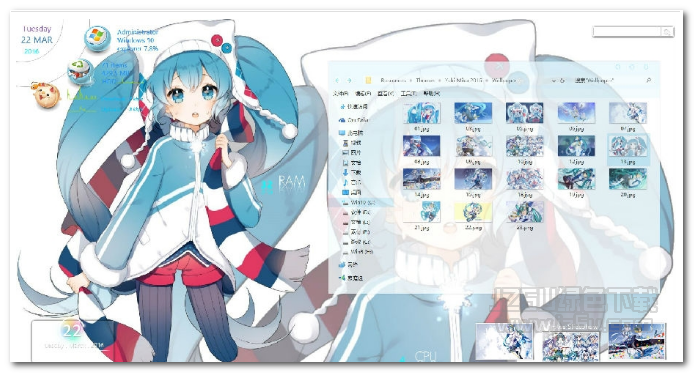The height and width of the screenshot is (373, 694).
Task: Click the desktop search input box
Action: click(628, 31)
